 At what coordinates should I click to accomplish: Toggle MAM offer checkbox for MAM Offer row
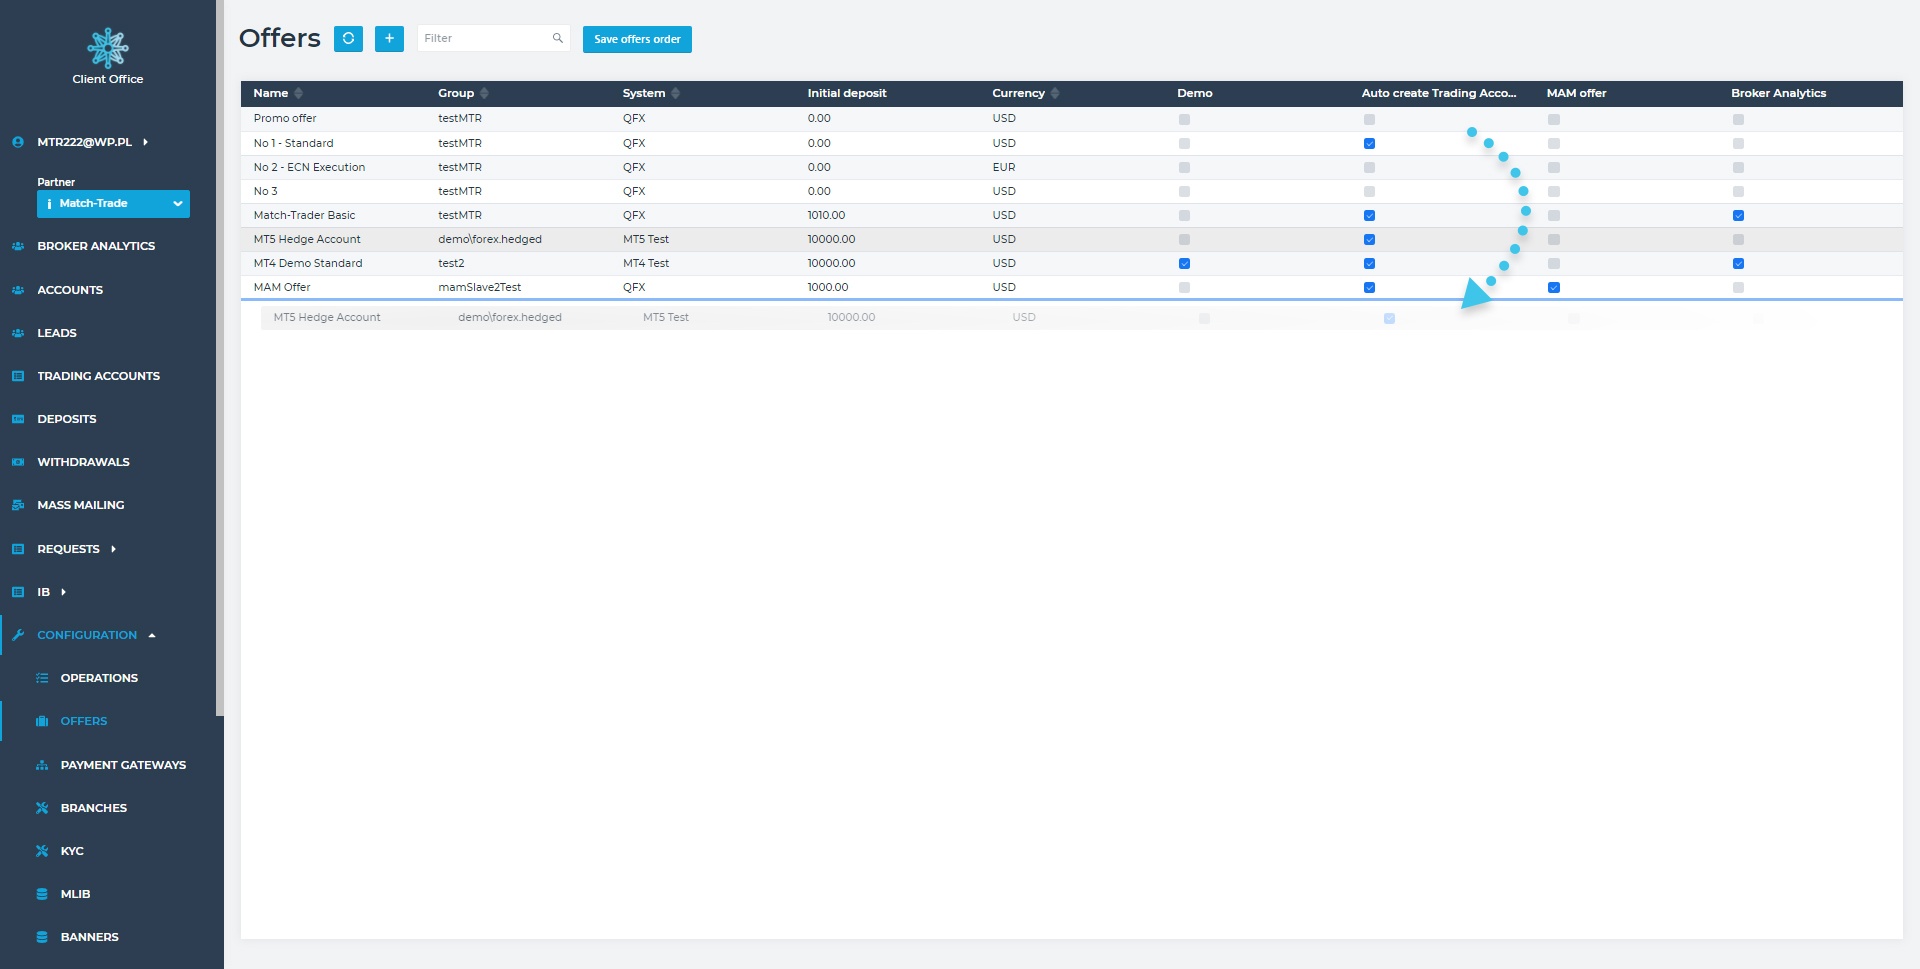pyautogui.click(x=1553, y=288)
